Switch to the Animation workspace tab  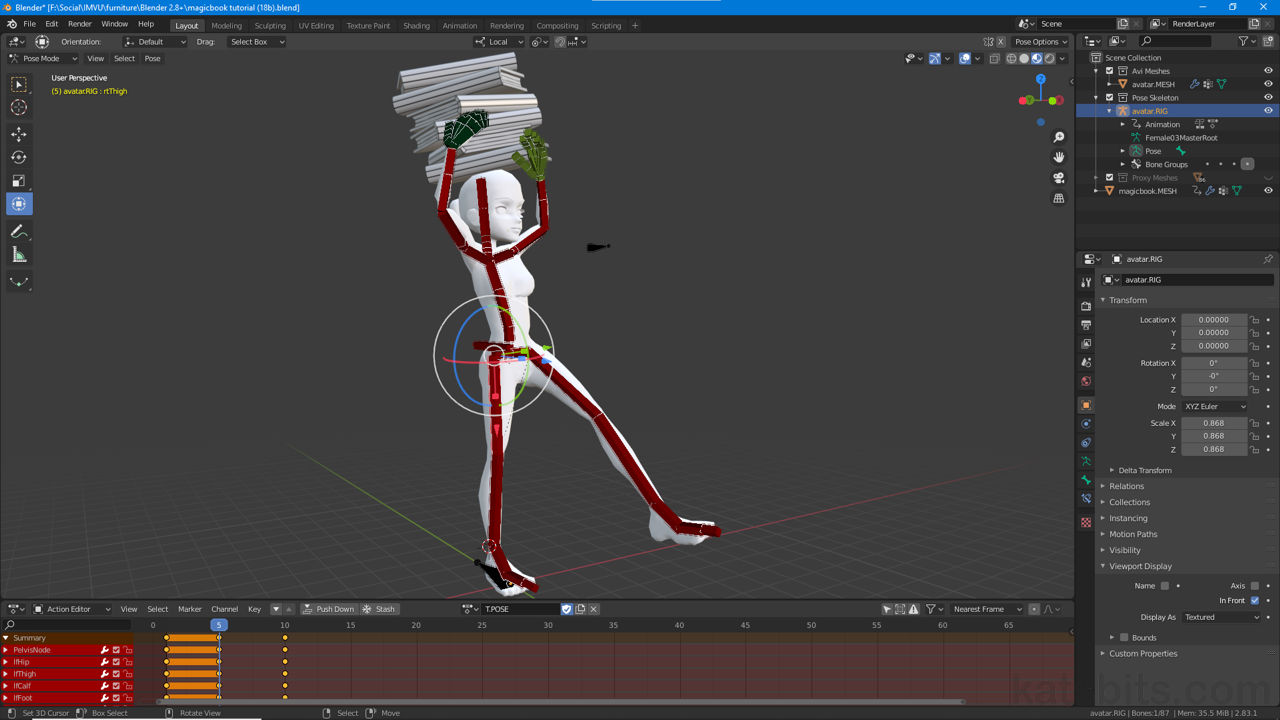click(x=460, y=25)
